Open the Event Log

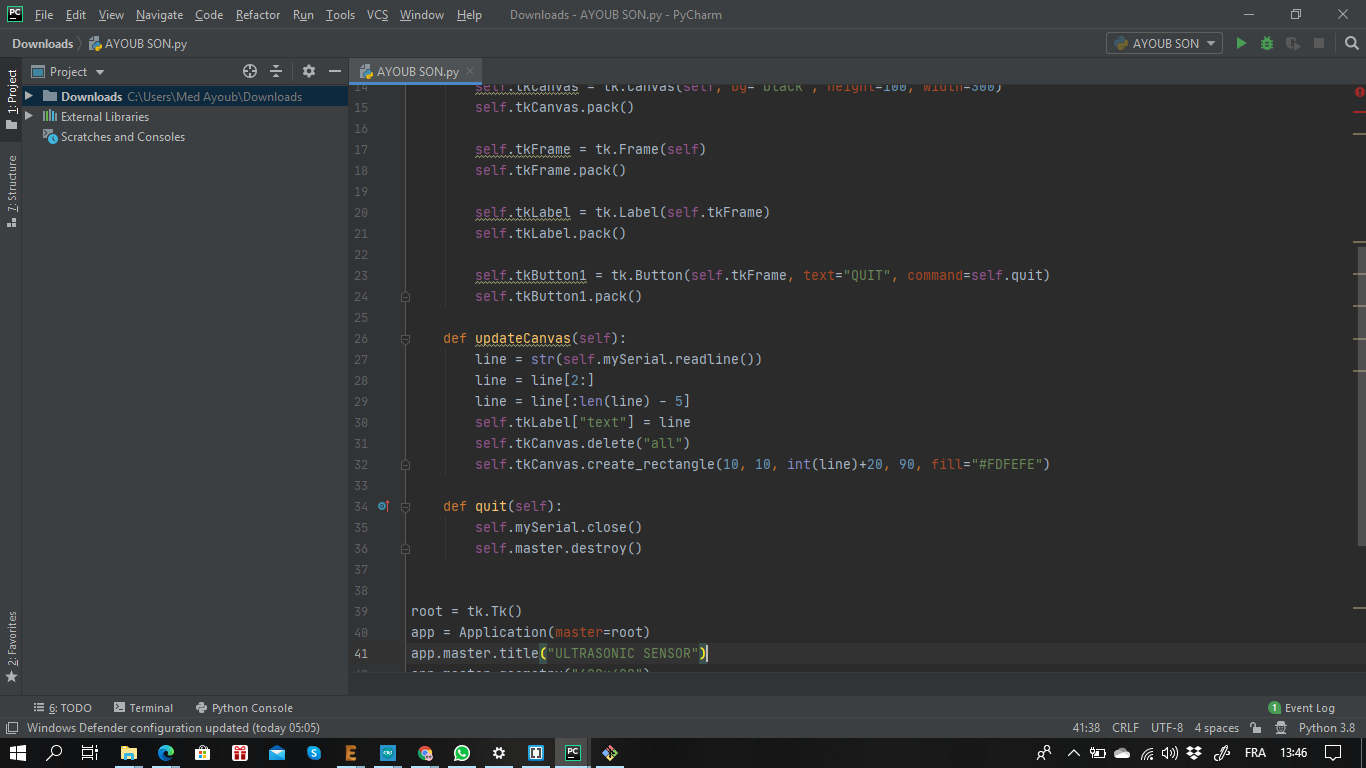[1301, 708]
